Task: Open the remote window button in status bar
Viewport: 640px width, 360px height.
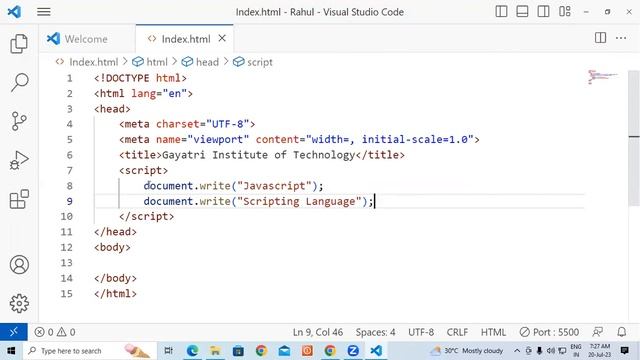Action: tap(13, 332)
